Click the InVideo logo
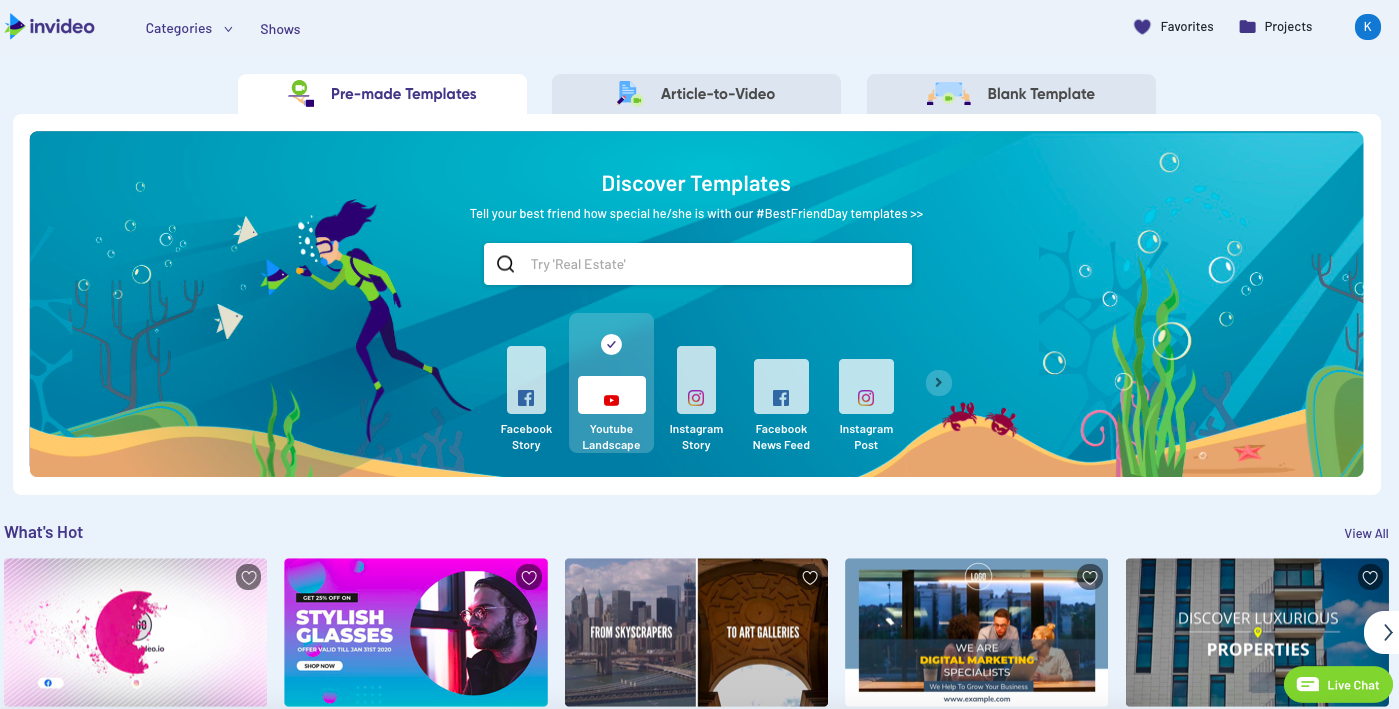The image size is (1399, 709). (50, 27)
